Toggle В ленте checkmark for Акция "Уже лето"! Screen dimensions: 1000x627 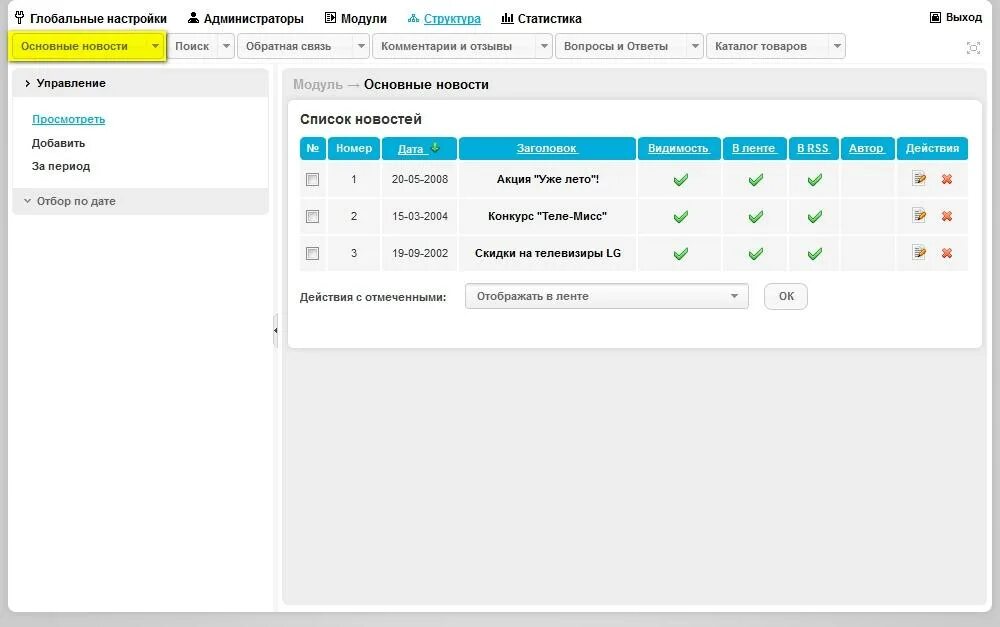(x=756, y=180)
